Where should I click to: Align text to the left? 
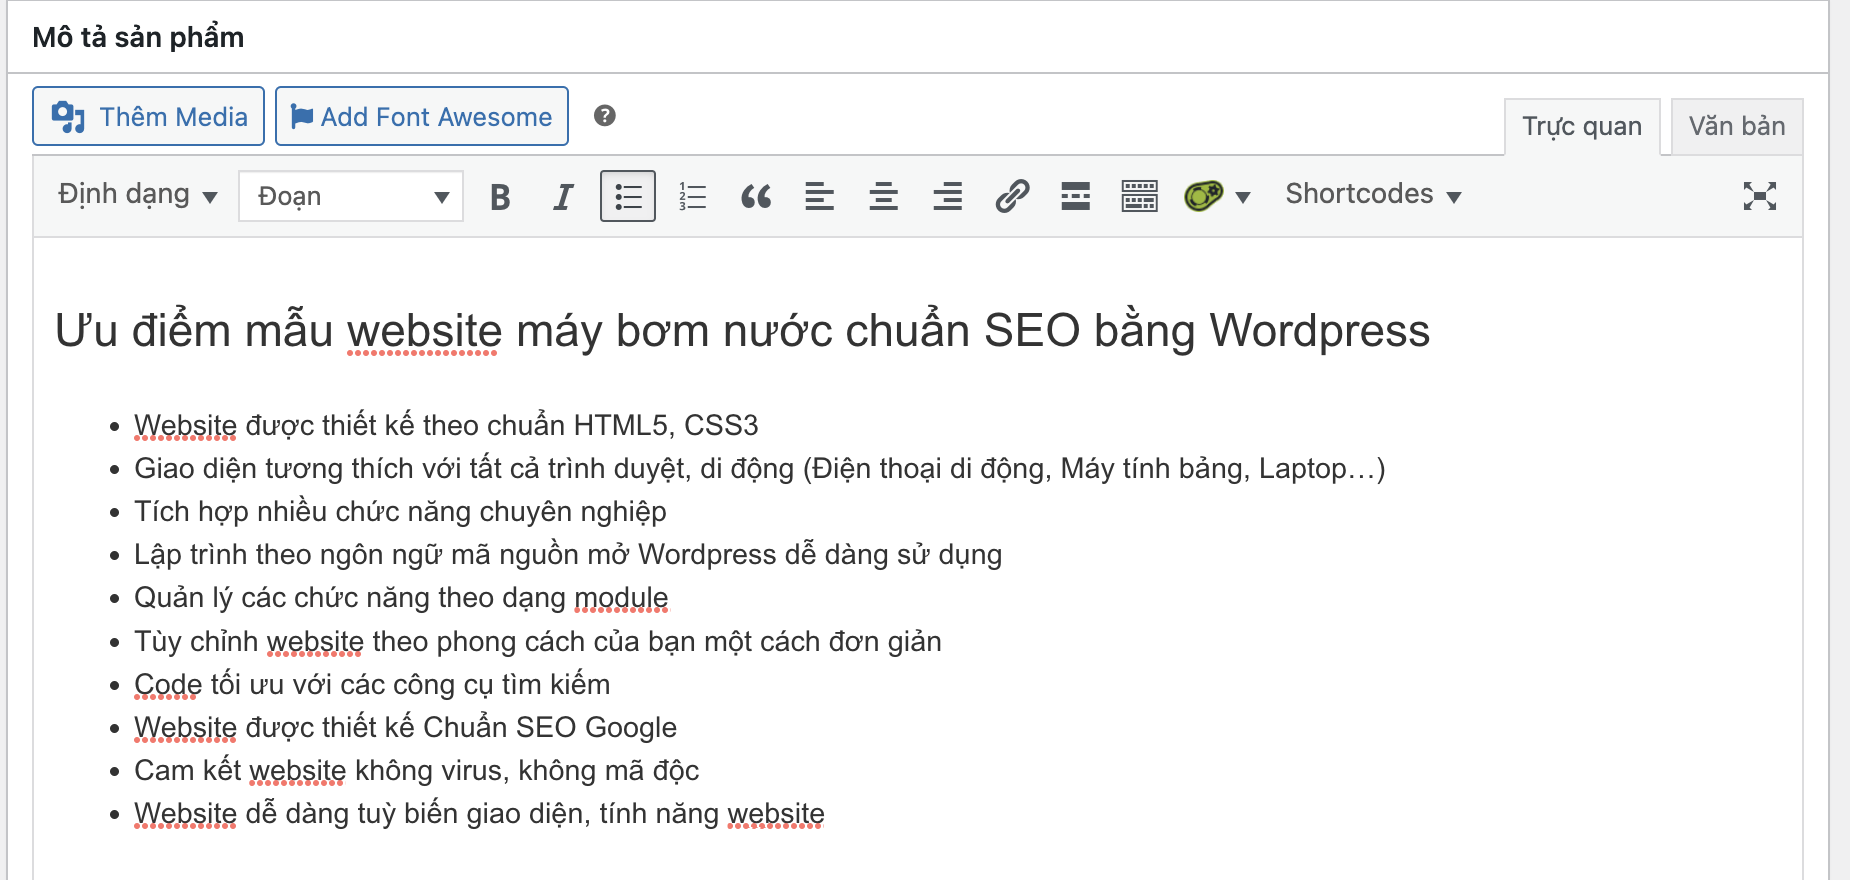point(820,196)
